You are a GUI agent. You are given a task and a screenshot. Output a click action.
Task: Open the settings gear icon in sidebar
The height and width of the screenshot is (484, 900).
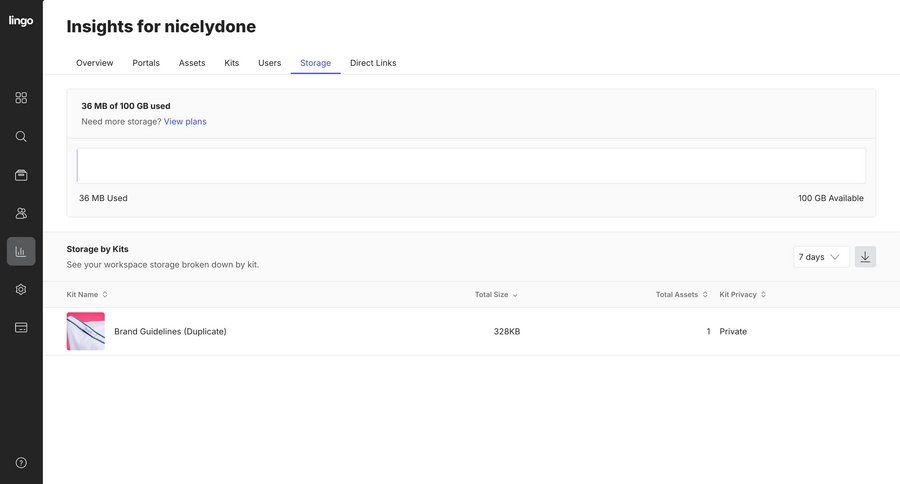click(x=21, y=289)
